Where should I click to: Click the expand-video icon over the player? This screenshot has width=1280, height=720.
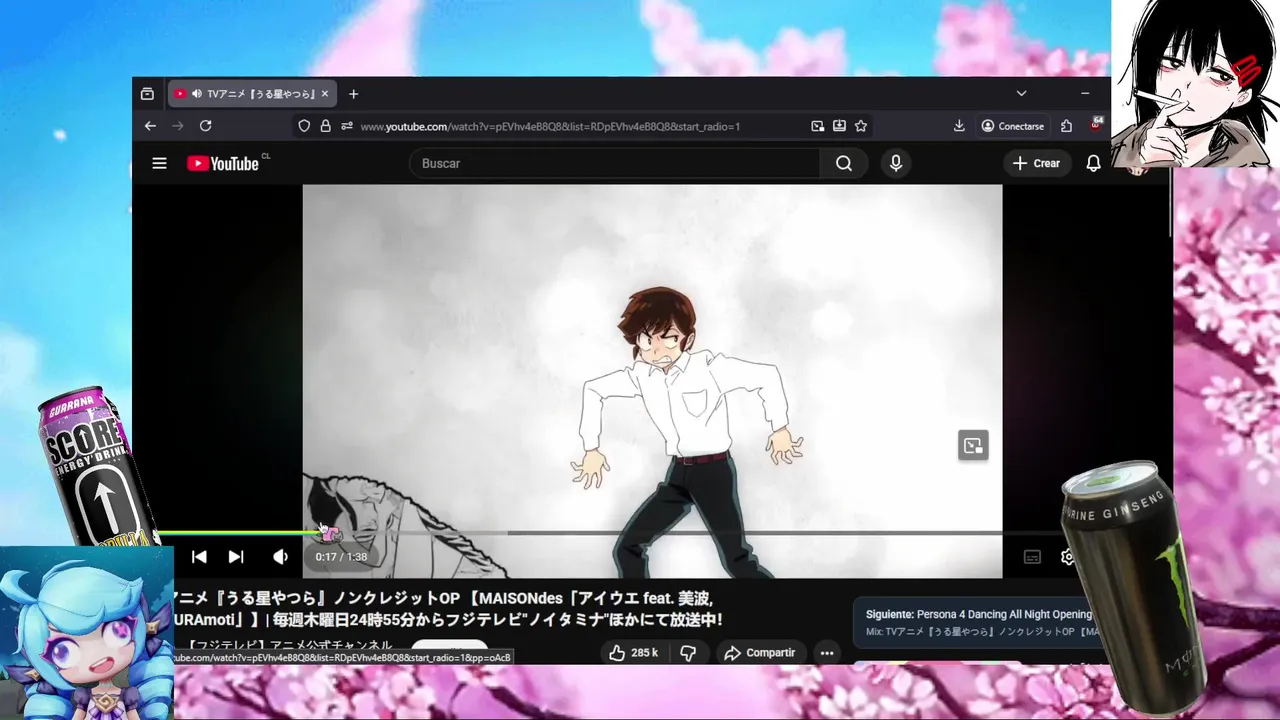pos(973,446)
